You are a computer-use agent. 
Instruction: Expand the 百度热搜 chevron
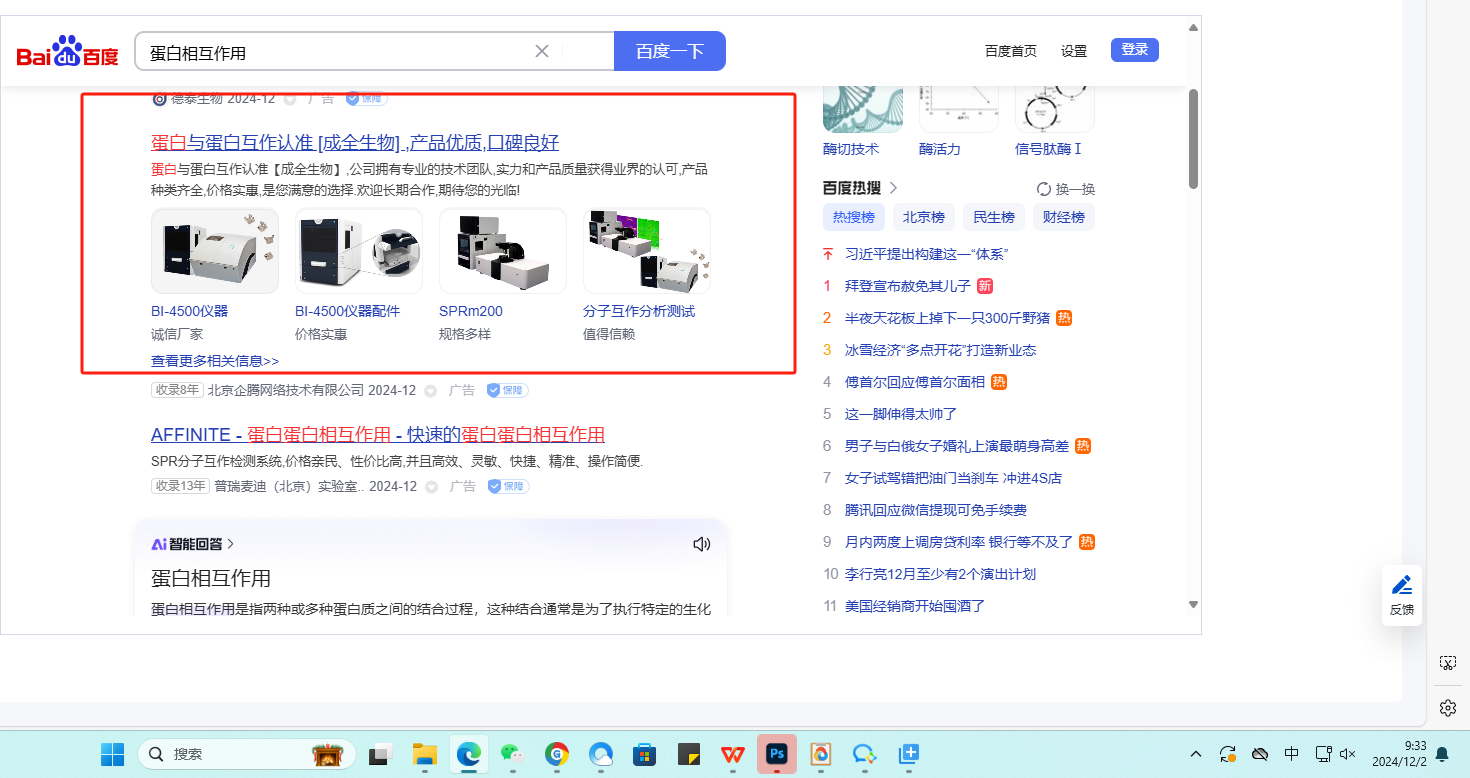[x=893, y=188]
